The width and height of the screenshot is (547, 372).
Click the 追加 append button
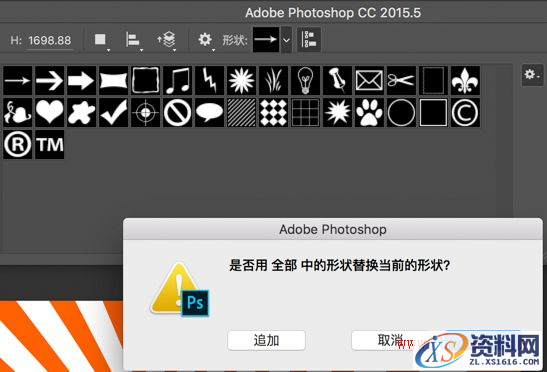(x=267, y=340)
